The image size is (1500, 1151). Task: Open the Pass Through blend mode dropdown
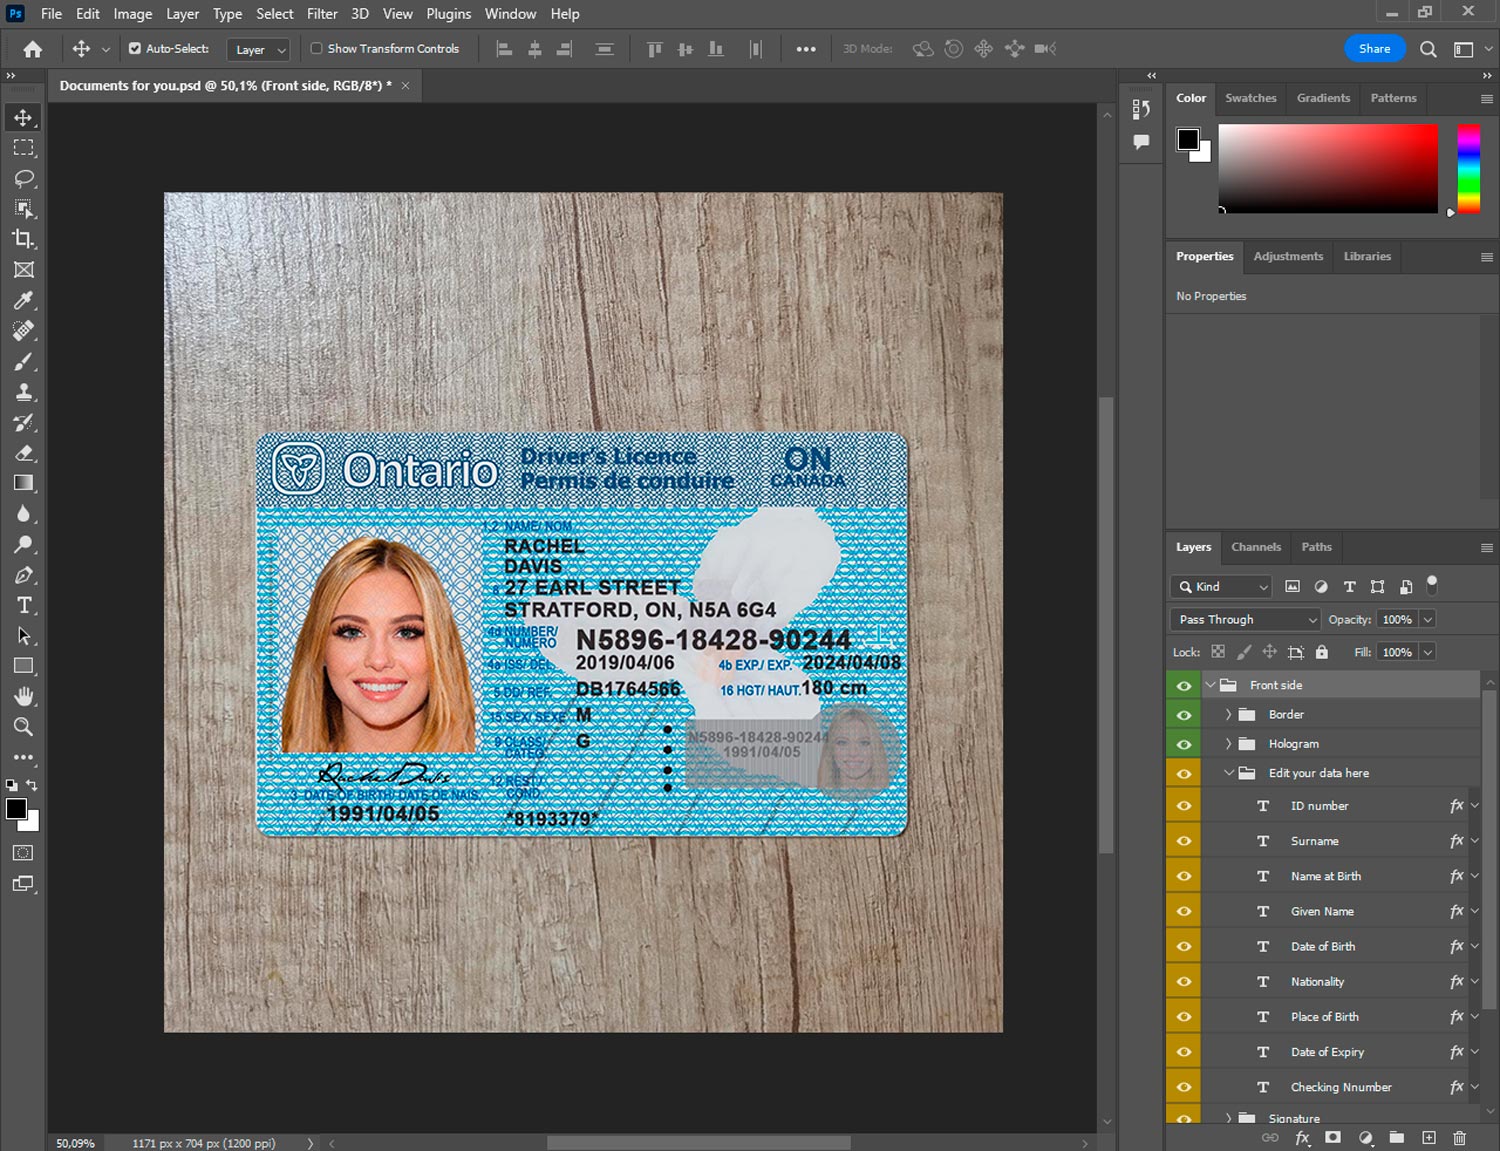click(1246, 620)
